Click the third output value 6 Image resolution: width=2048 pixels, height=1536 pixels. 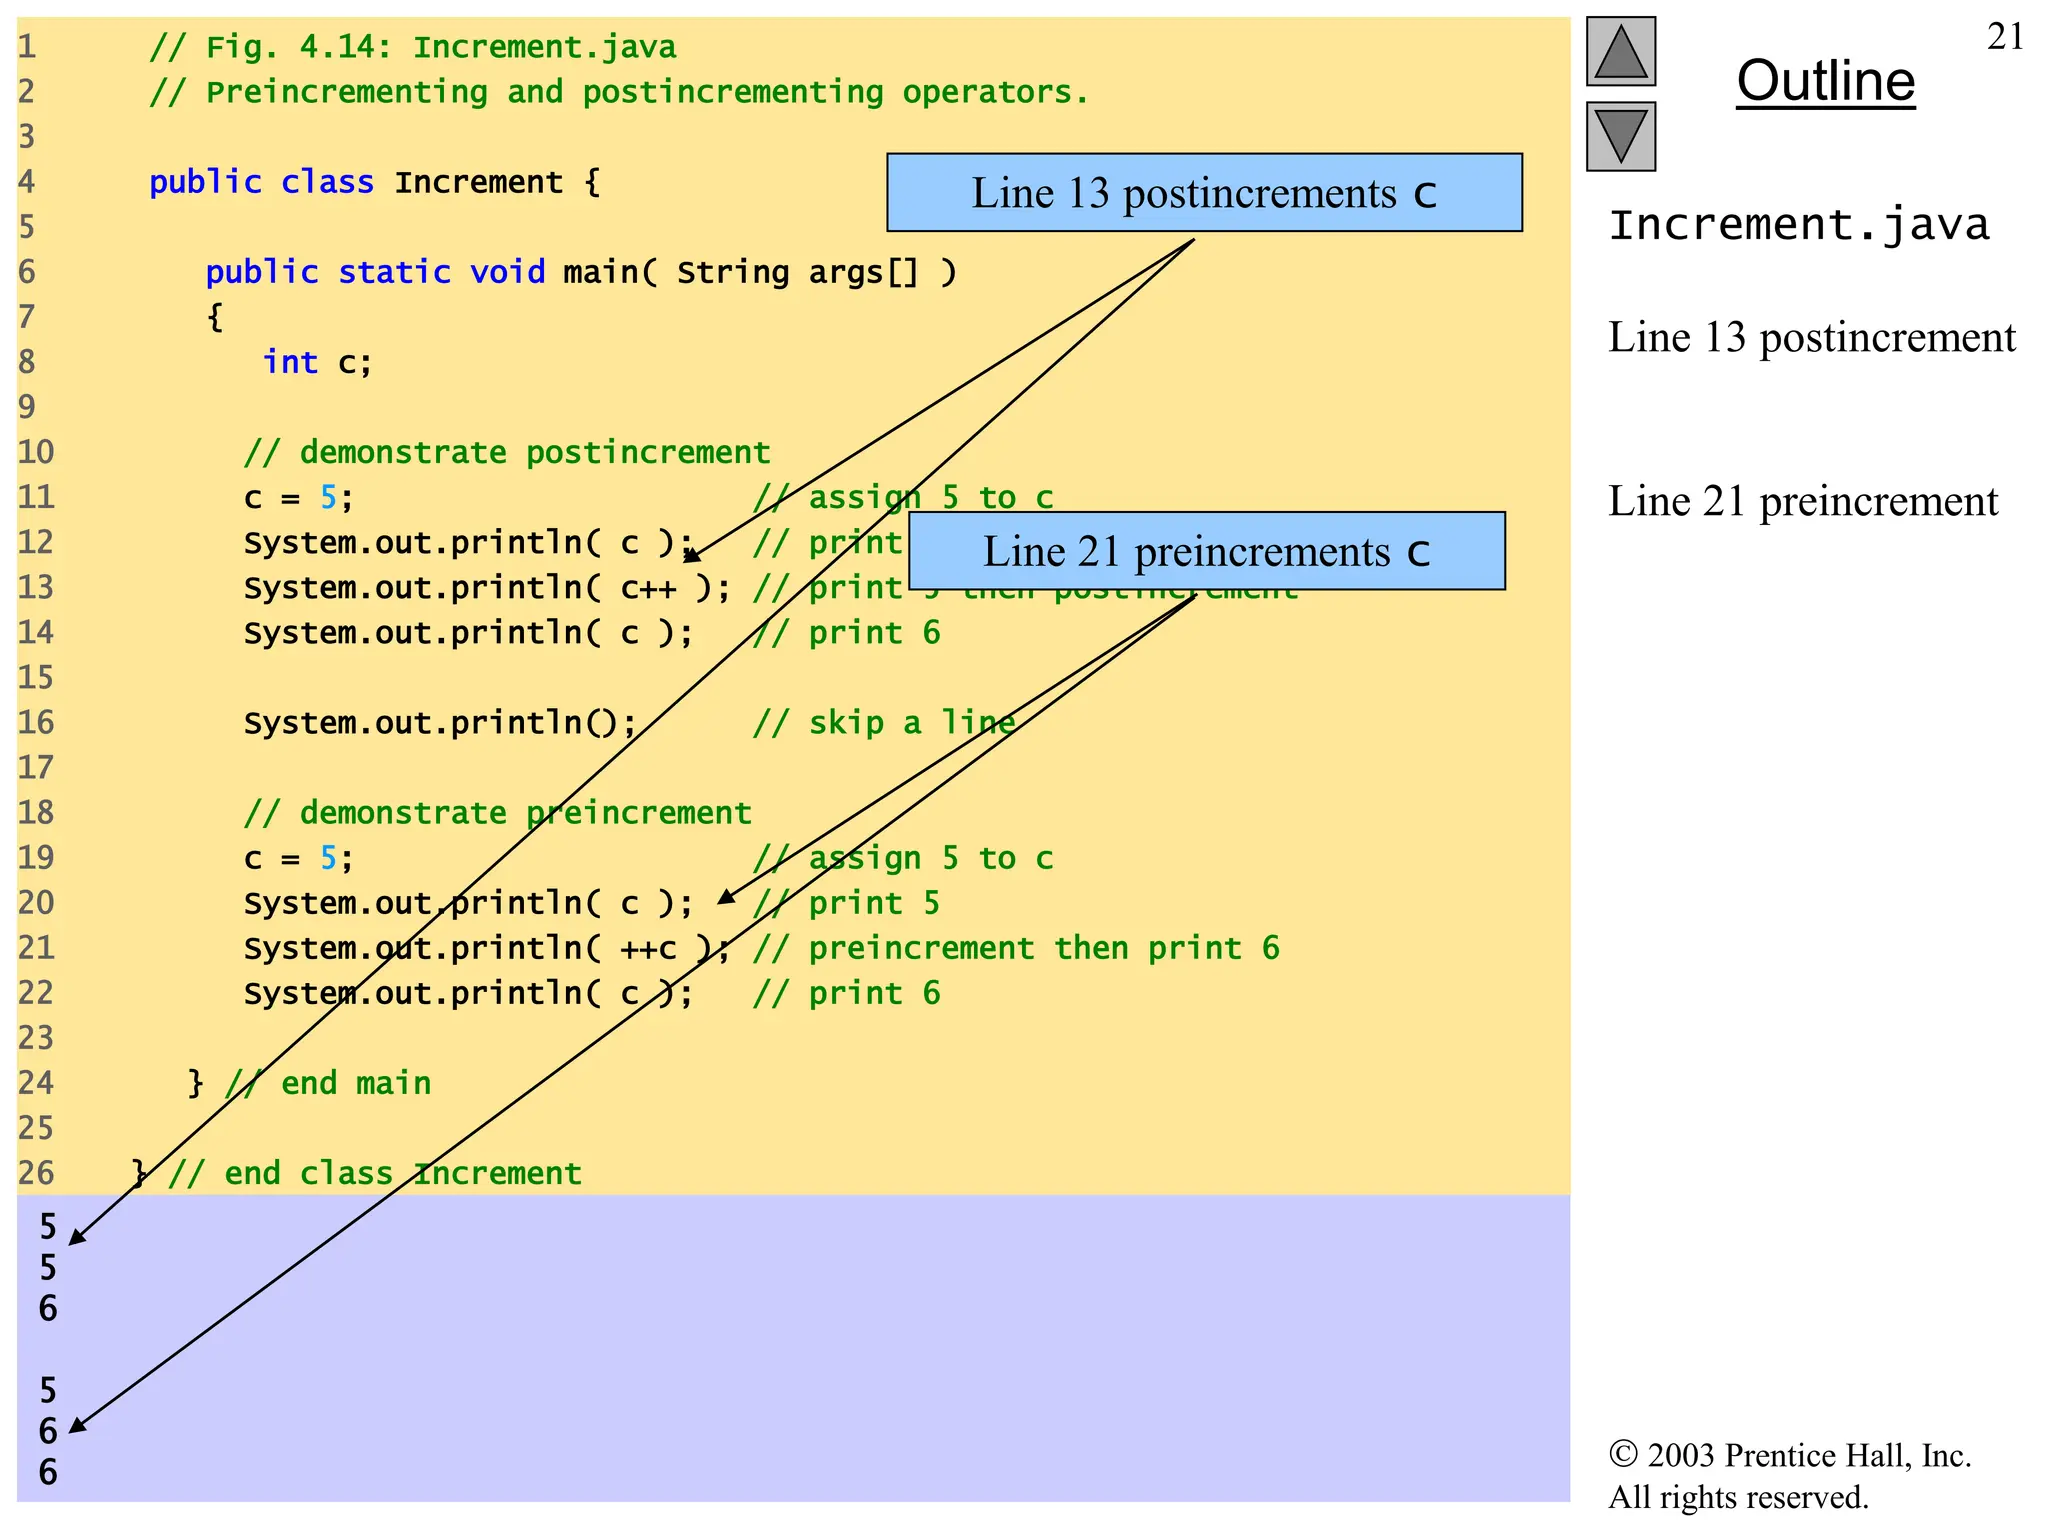pyautogui.click(x=48, y=1309)
